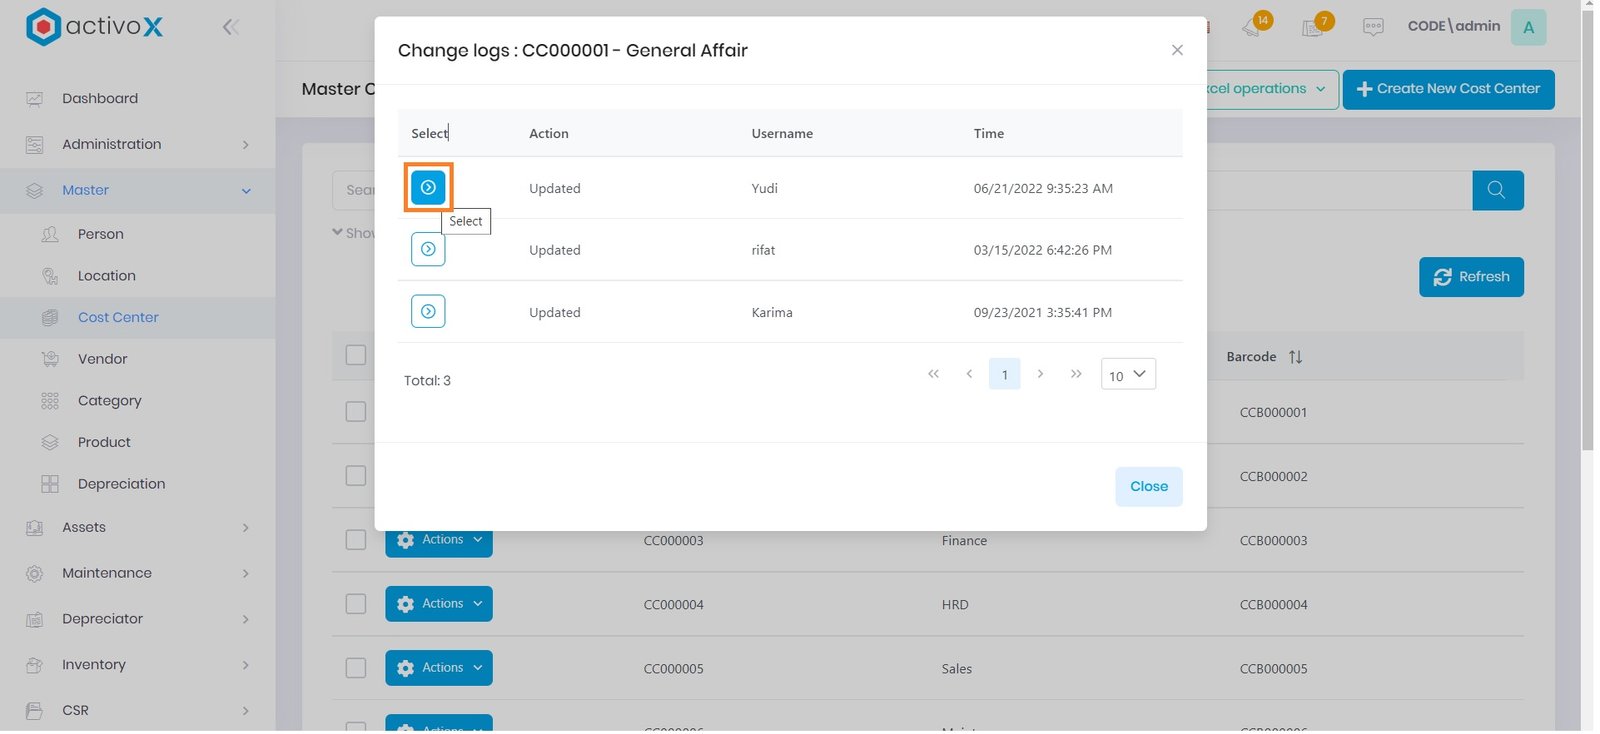This screenshot has width=1600, height=734.
Task: Open Actions dropdown for HRD row
Action: click(x=439, y=604)
